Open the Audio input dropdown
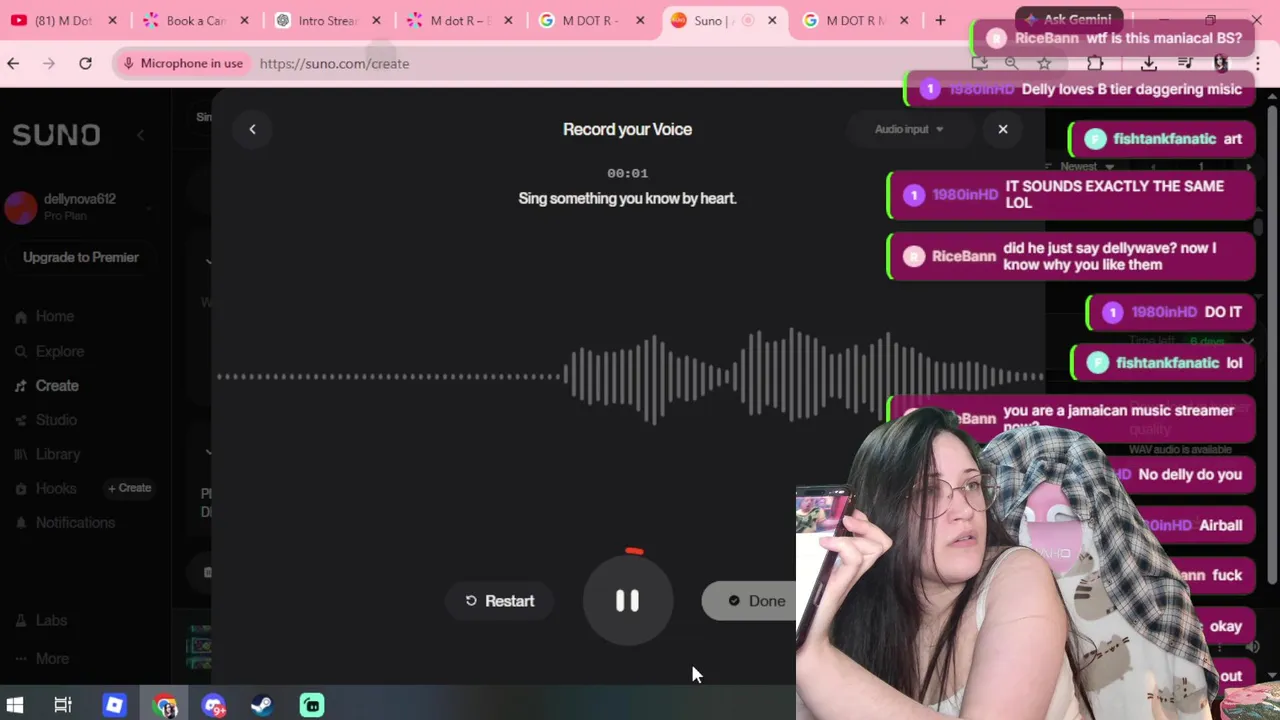 coord(909,129)
